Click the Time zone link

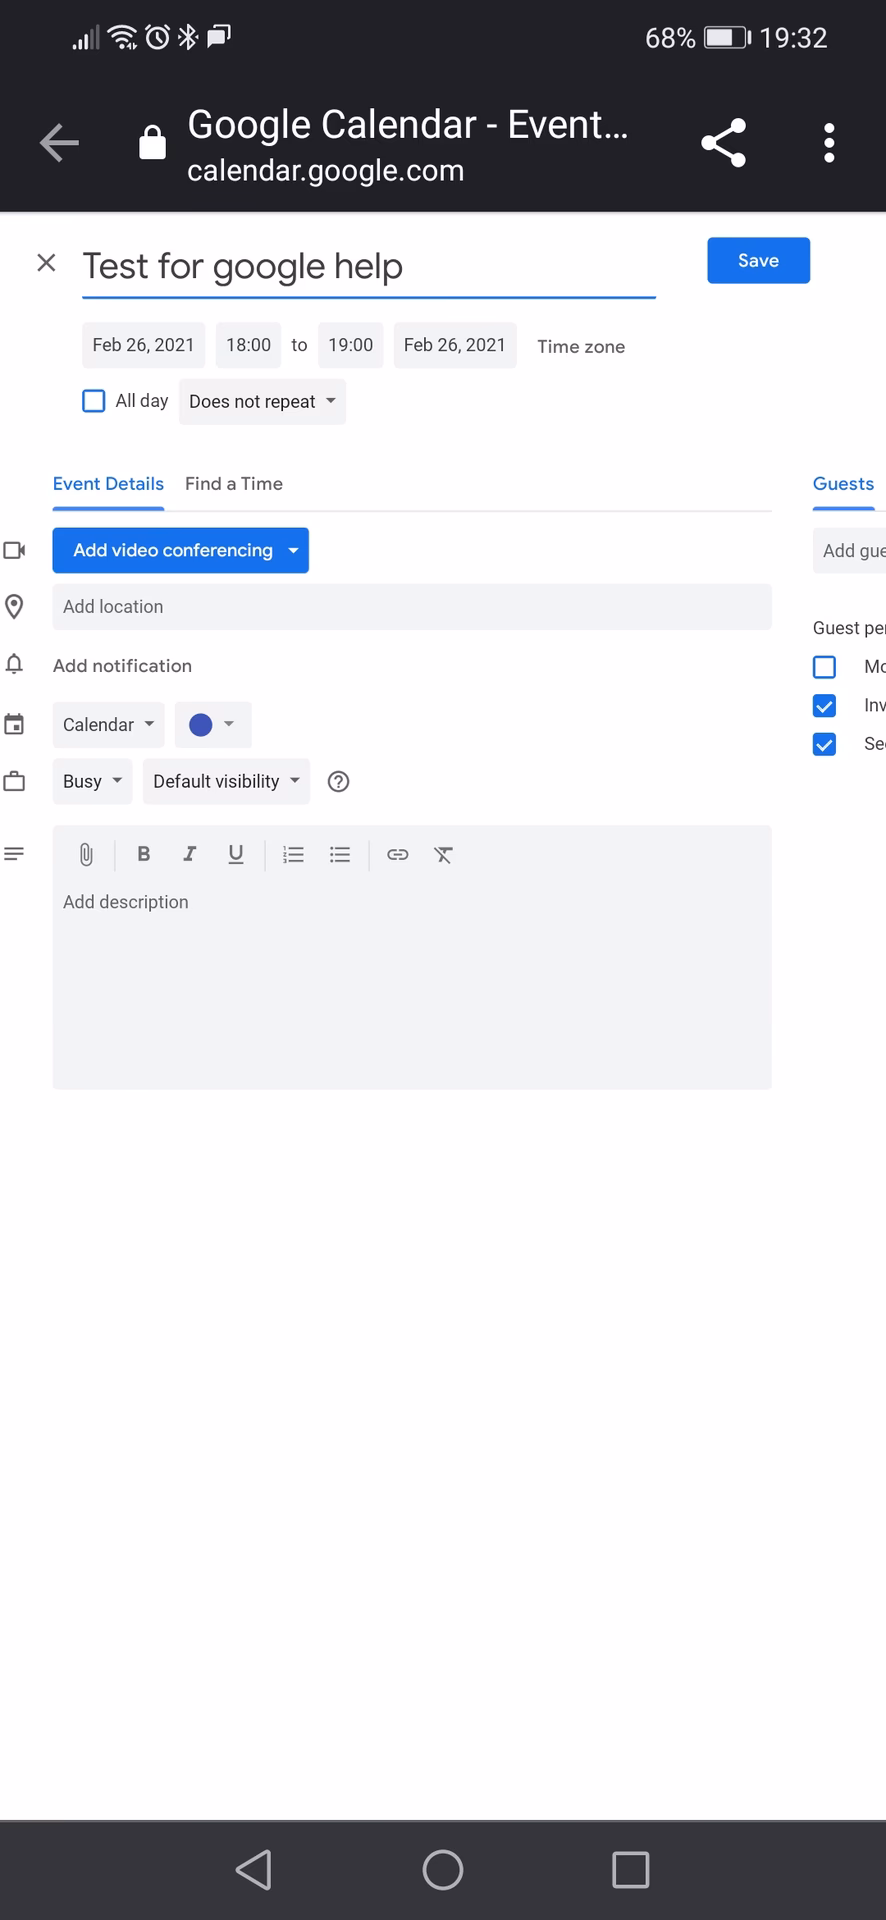click(x=581, y=347)
